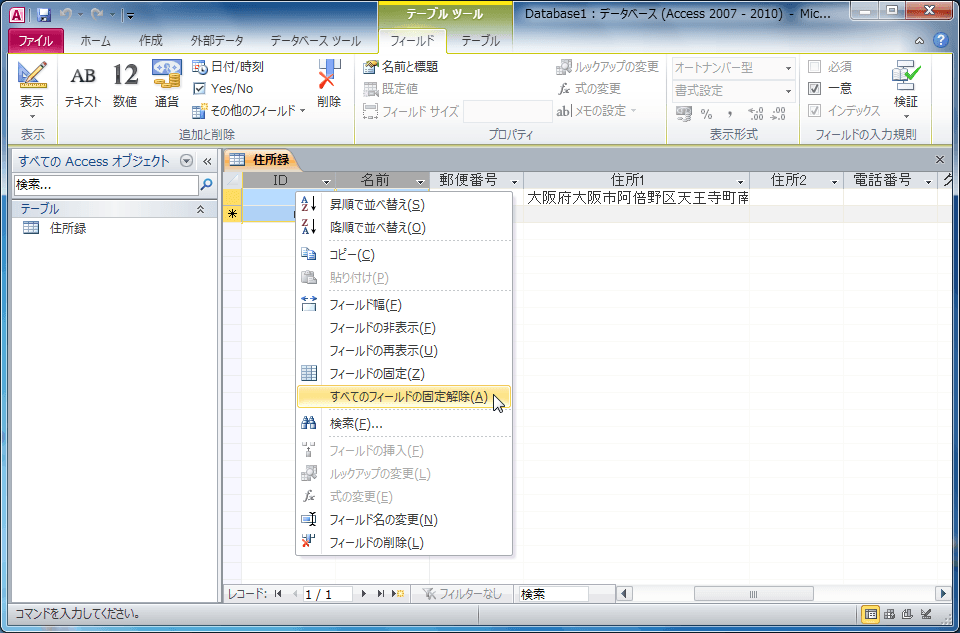
Task: Open 検索 binoculars menu entry
Action: [x=404, y=424]
